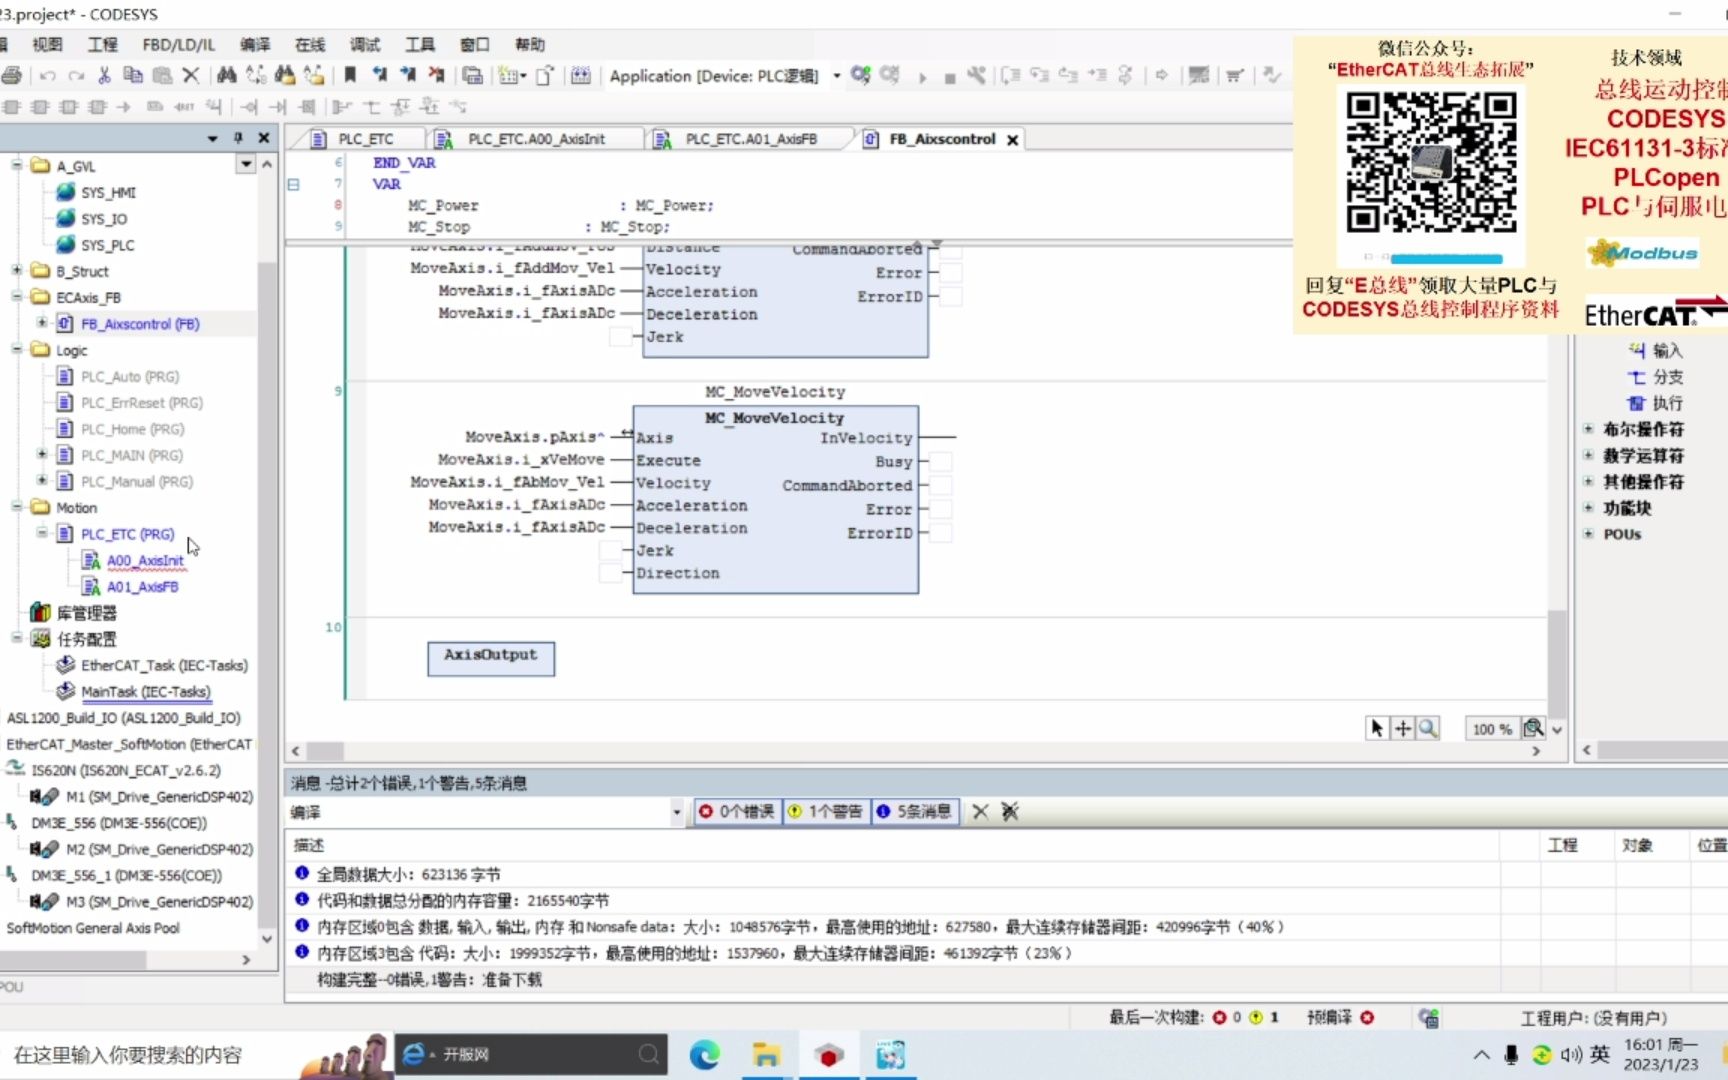Viewport: 1728px width, 1080px height.
Task: Expand the Motion folder in the project tree
Action: (16, 507)
